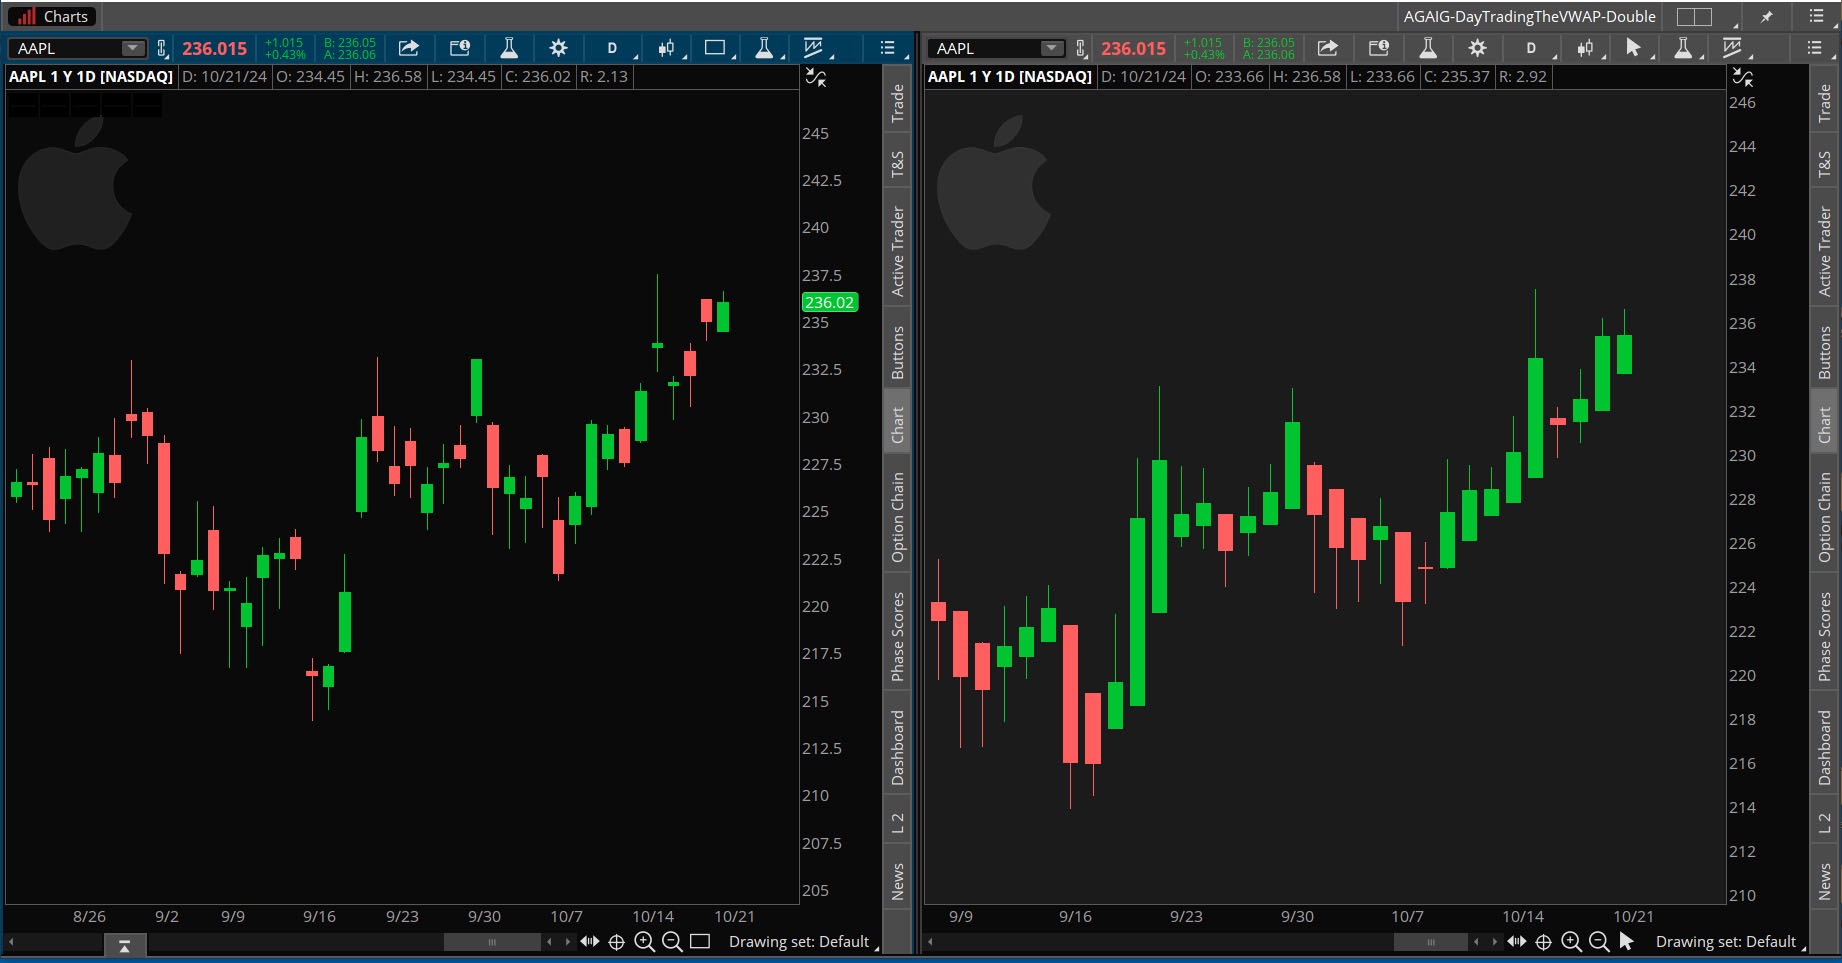Click symbol link clip icon, right chart
The height and width of the screenshot is (963, 1842).
pyautogui.click(x=1081, y=48)
